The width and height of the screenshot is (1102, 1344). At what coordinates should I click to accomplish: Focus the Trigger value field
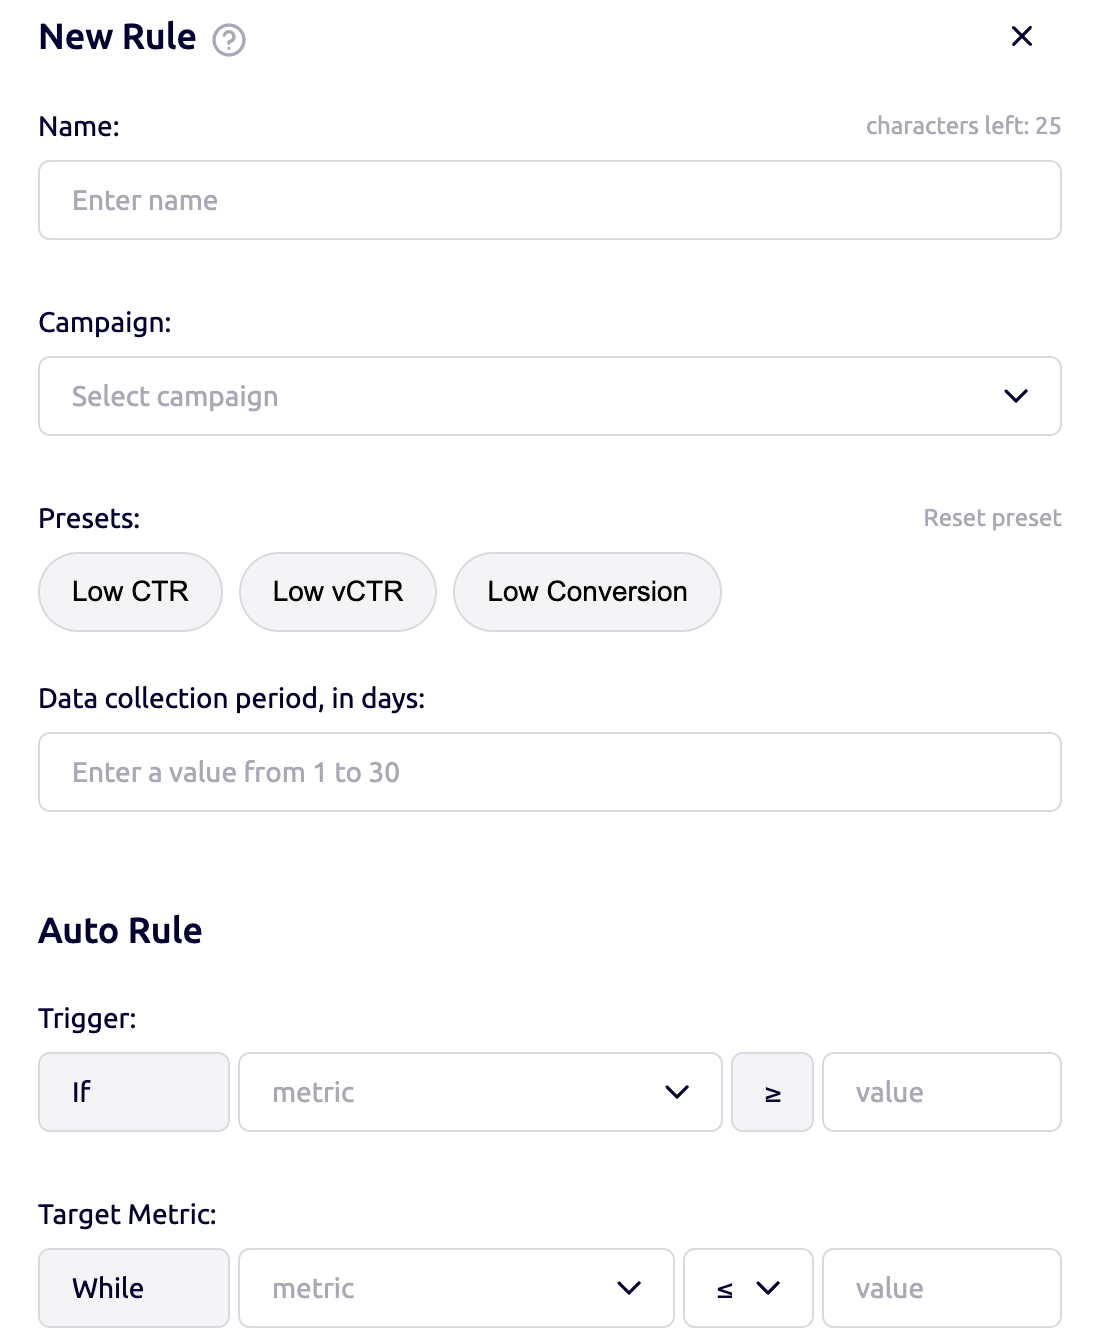pyautogui.click(x=941, y=1092)
